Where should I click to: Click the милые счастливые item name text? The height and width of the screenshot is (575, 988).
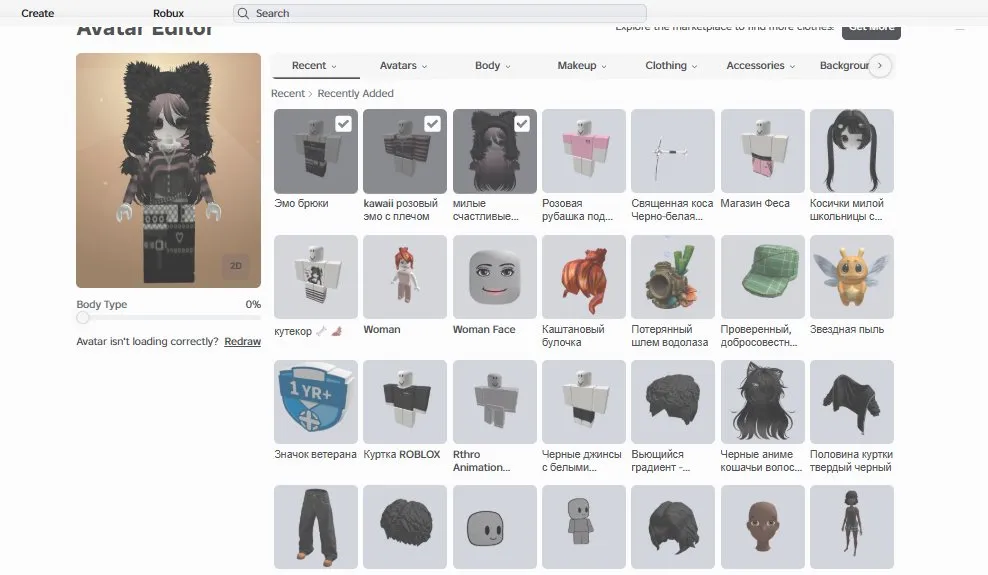coord(486,210)
